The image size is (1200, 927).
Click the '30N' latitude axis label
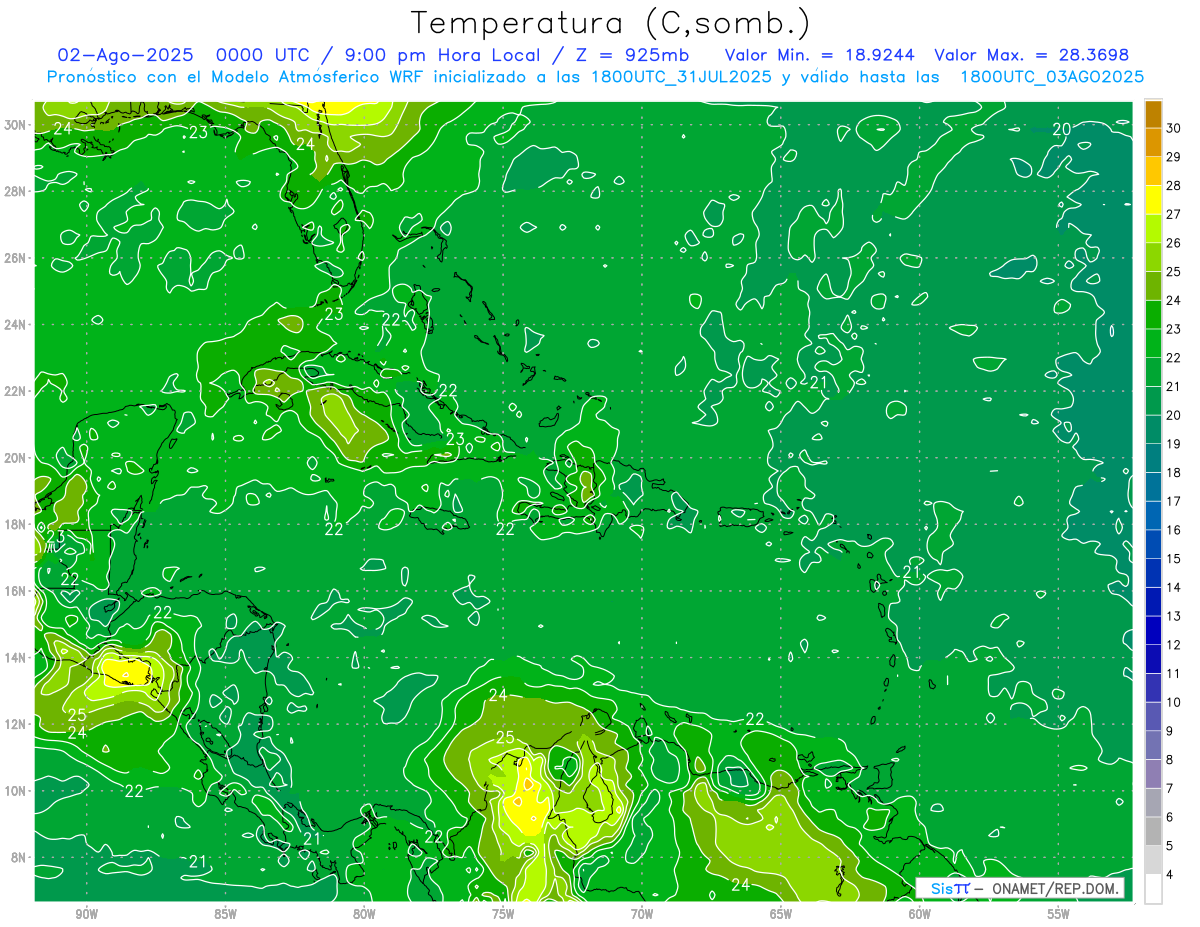pyautogui.click(x=17, y=125)
